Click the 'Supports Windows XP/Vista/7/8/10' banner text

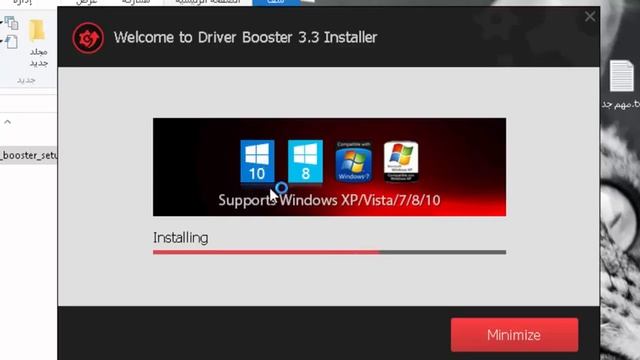pyautogui.click(x=329, y=200)
